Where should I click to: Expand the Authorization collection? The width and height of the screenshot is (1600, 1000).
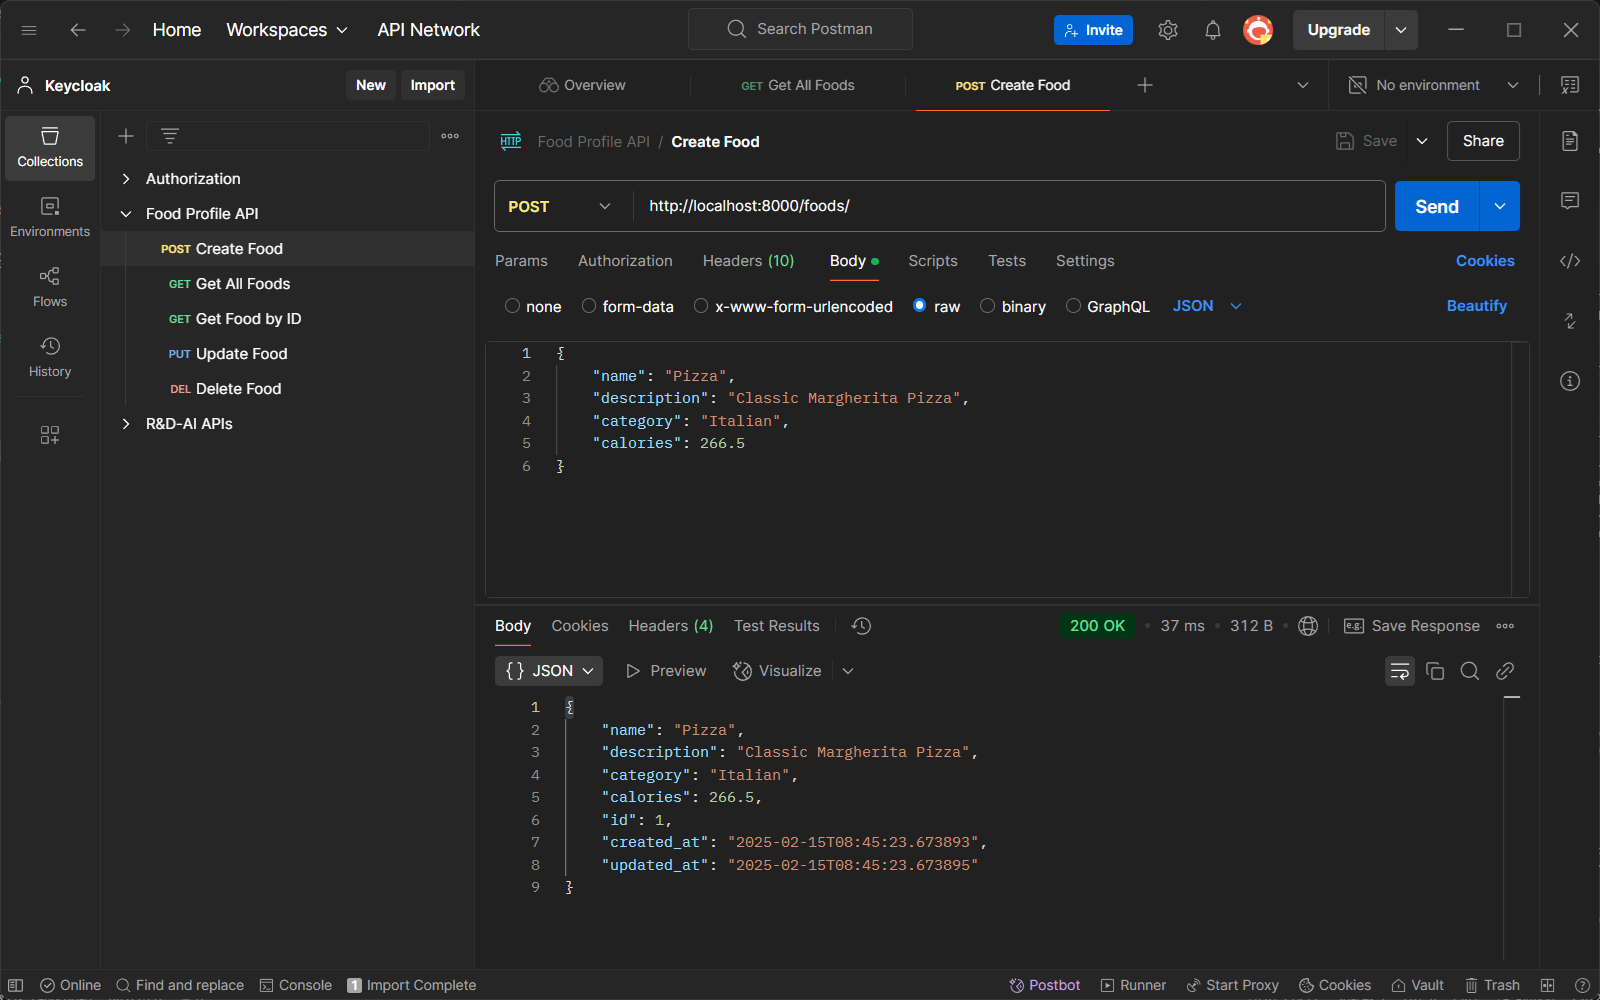point(126,179)
